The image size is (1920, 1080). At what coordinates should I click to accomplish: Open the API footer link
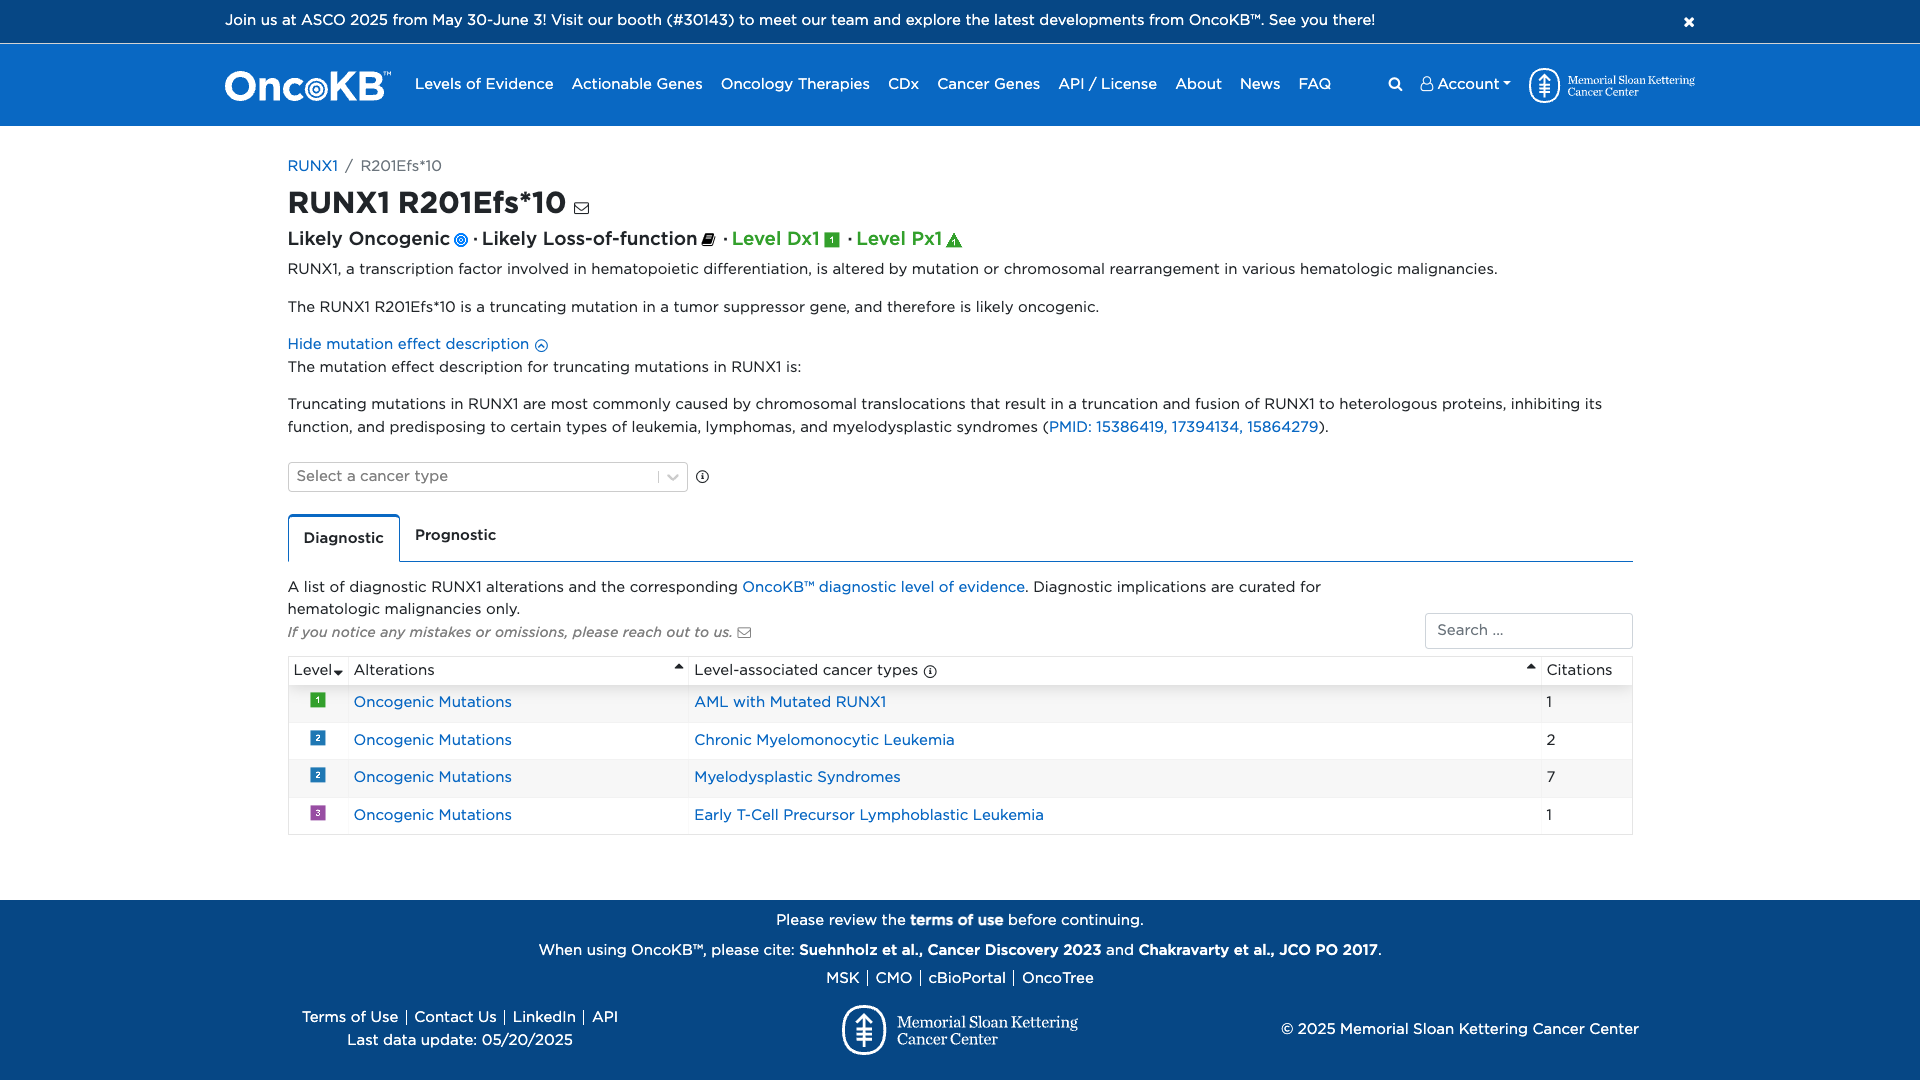(605, 1018)
